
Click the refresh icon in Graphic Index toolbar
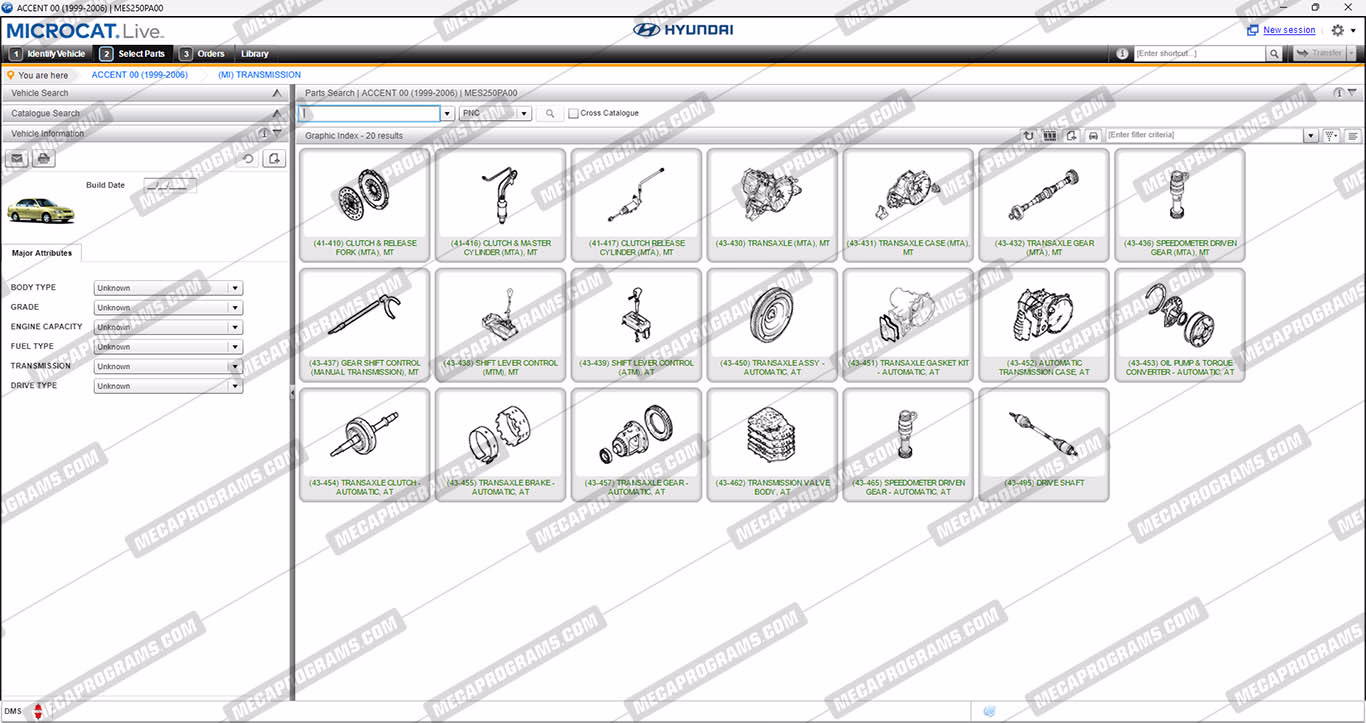click(1028, 136)
